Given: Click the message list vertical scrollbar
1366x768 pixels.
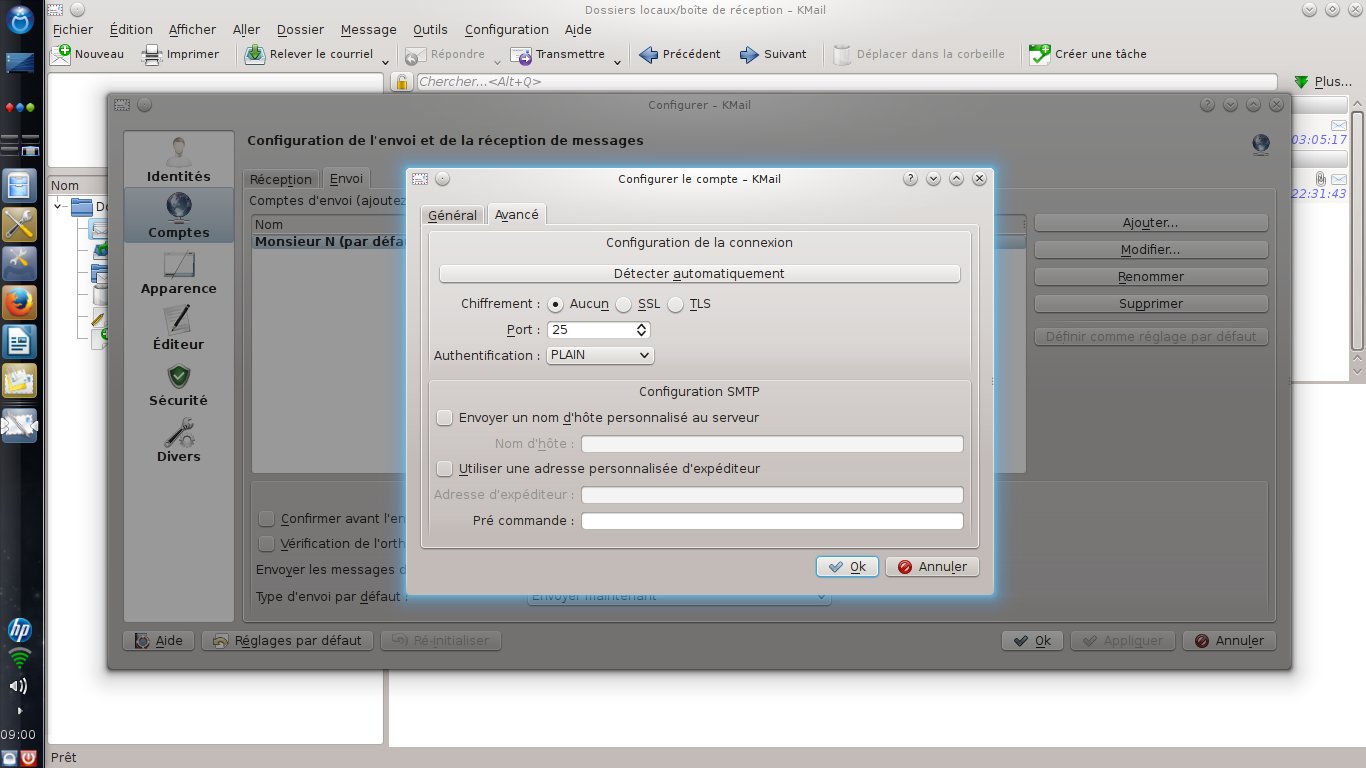Looking at the screenshot, I should 1358,230.
